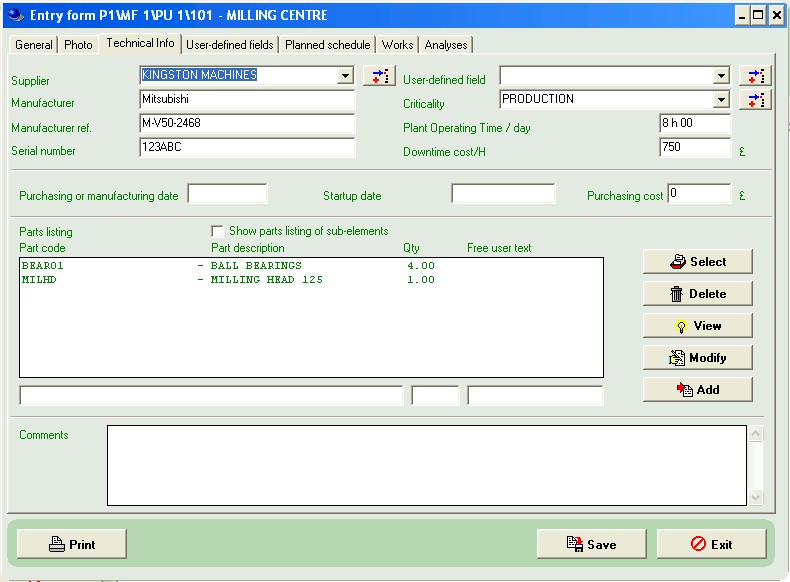The height and width of the screenshot is (582, 790).
Task: Click the Exit button
Action: tap(711, 544)
